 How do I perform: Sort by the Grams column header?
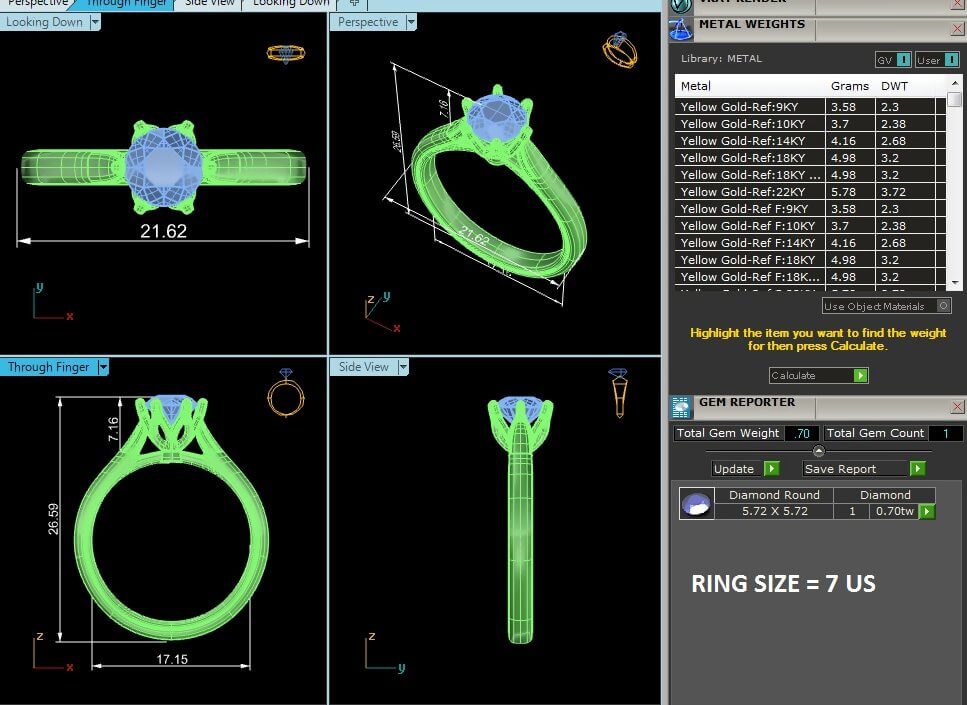pyautogui.click(x=850, y=86)
